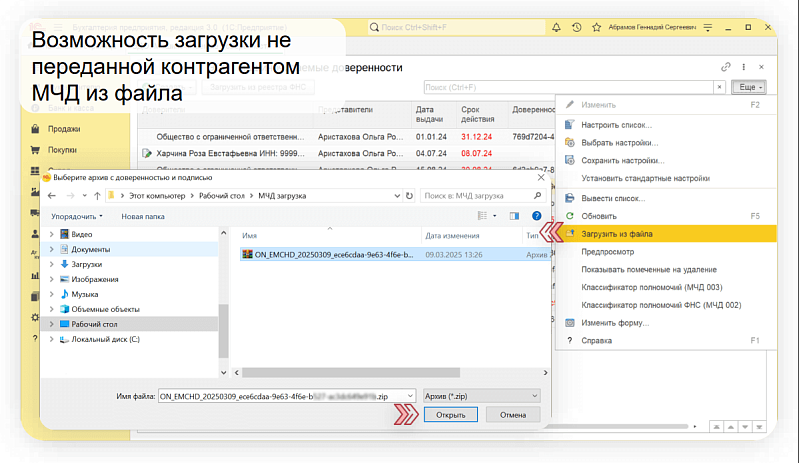
Task: Open the file type Архив (*.zip) dropdown
Action: (482, 396)
